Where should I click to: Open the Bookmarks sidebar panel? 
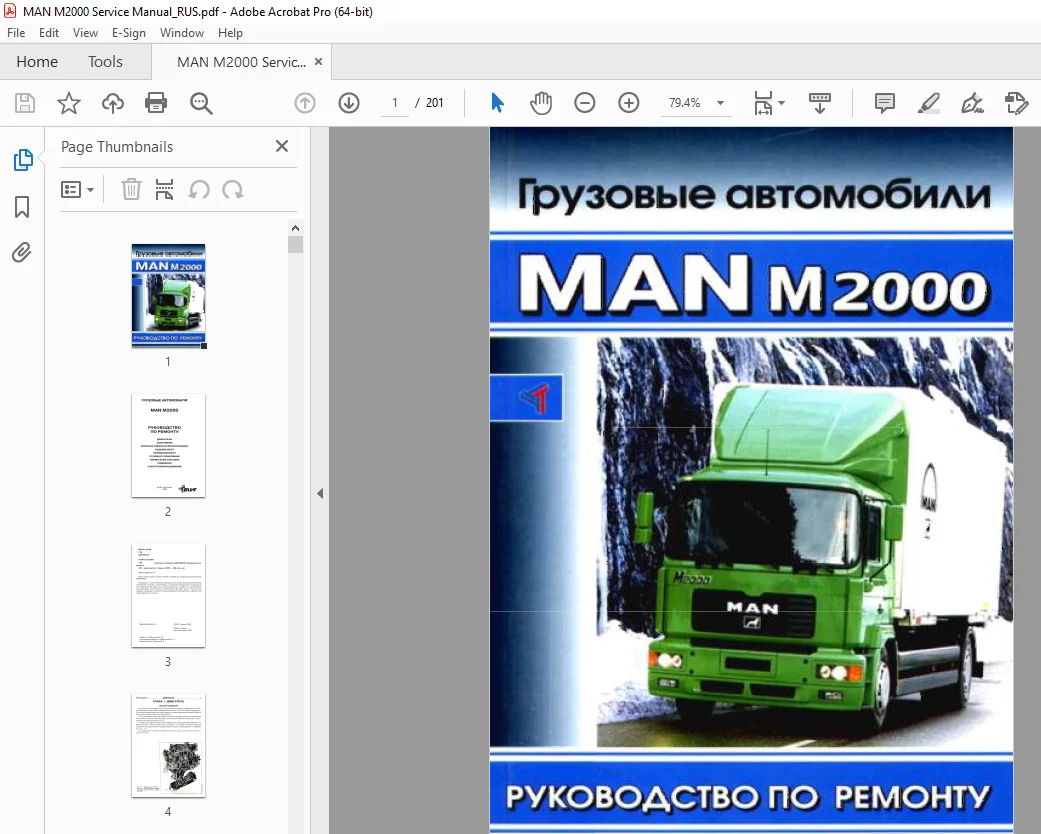click(x=22, y=207)
